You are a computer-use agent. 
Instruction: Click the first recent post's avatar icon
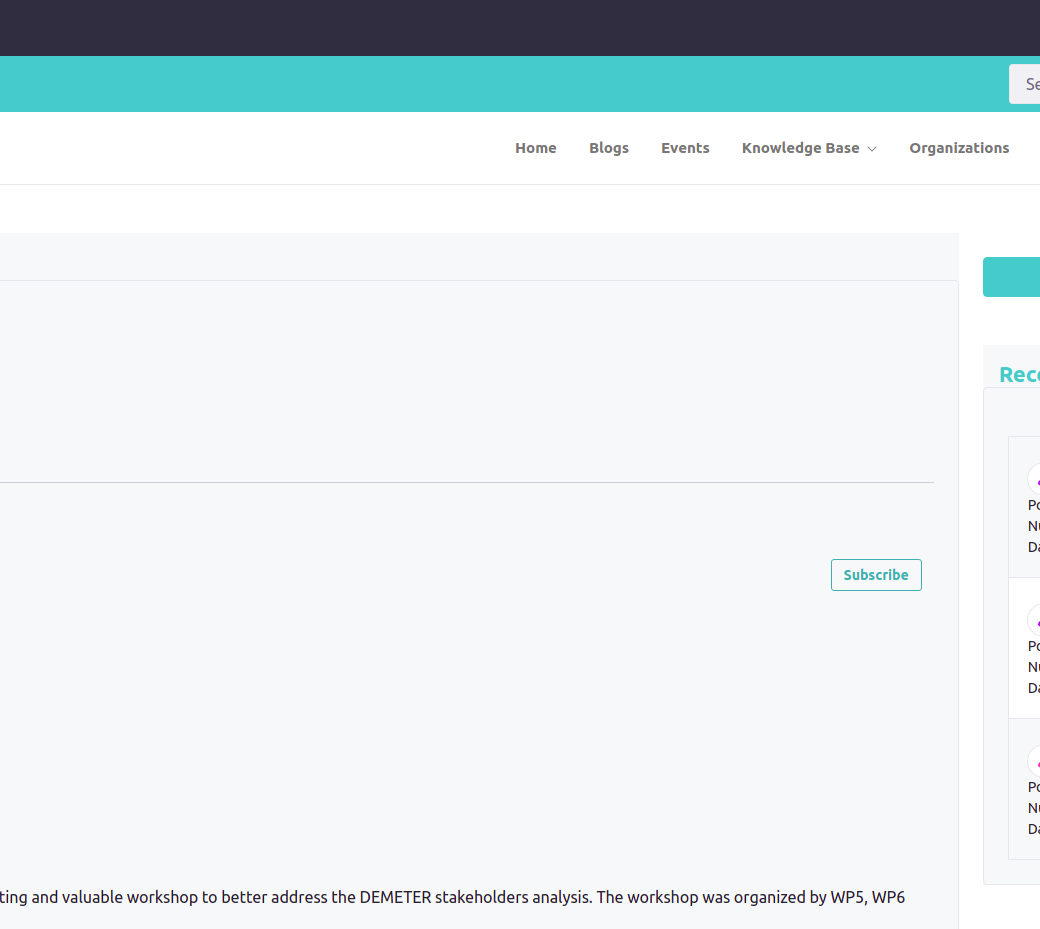[x=1034, y=479]
